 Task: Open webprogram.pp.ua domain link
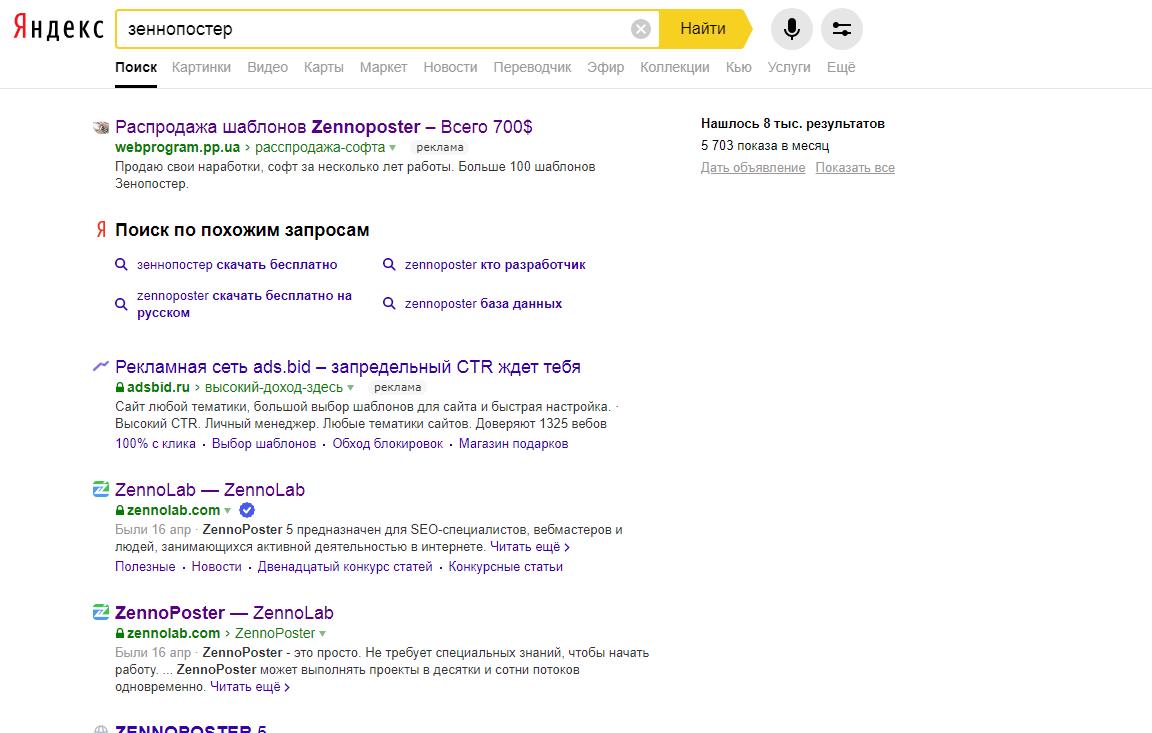coord(177,147)
